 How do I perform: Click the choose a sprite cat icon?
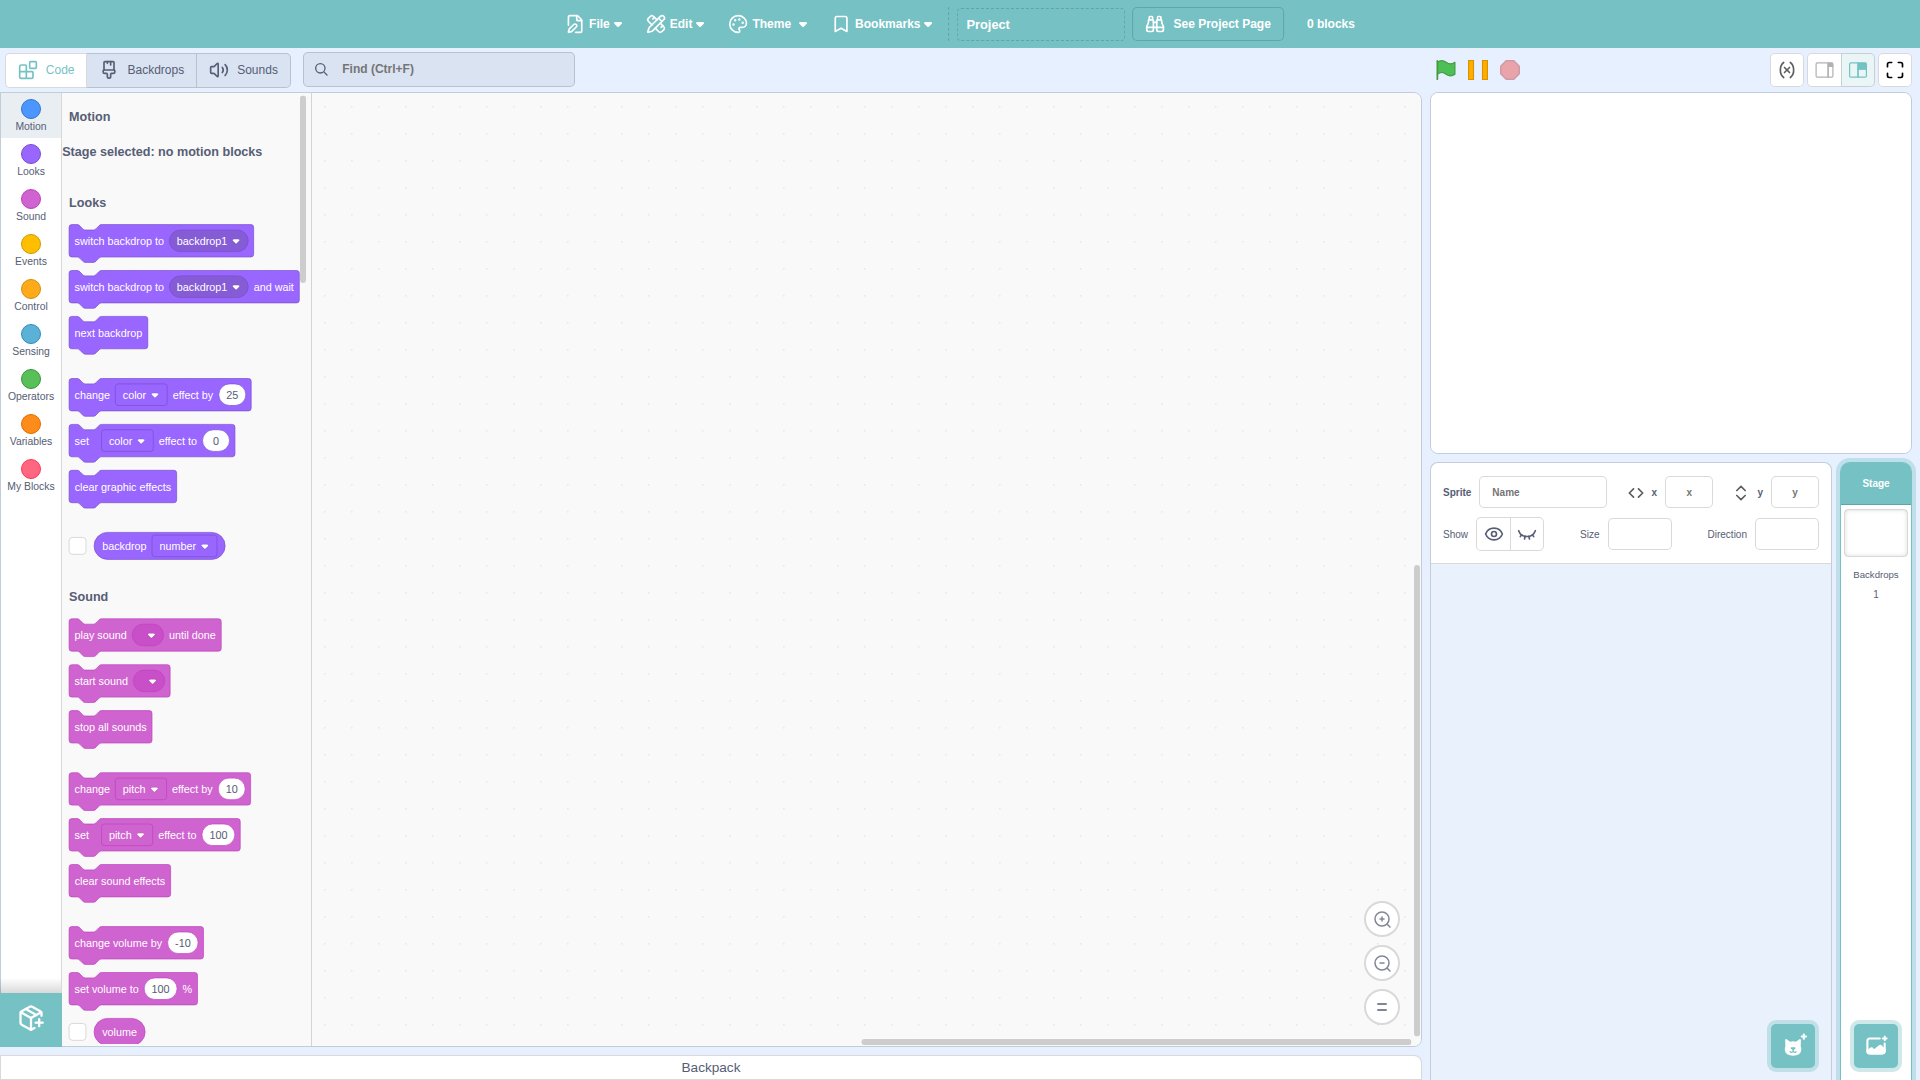1794,1046
